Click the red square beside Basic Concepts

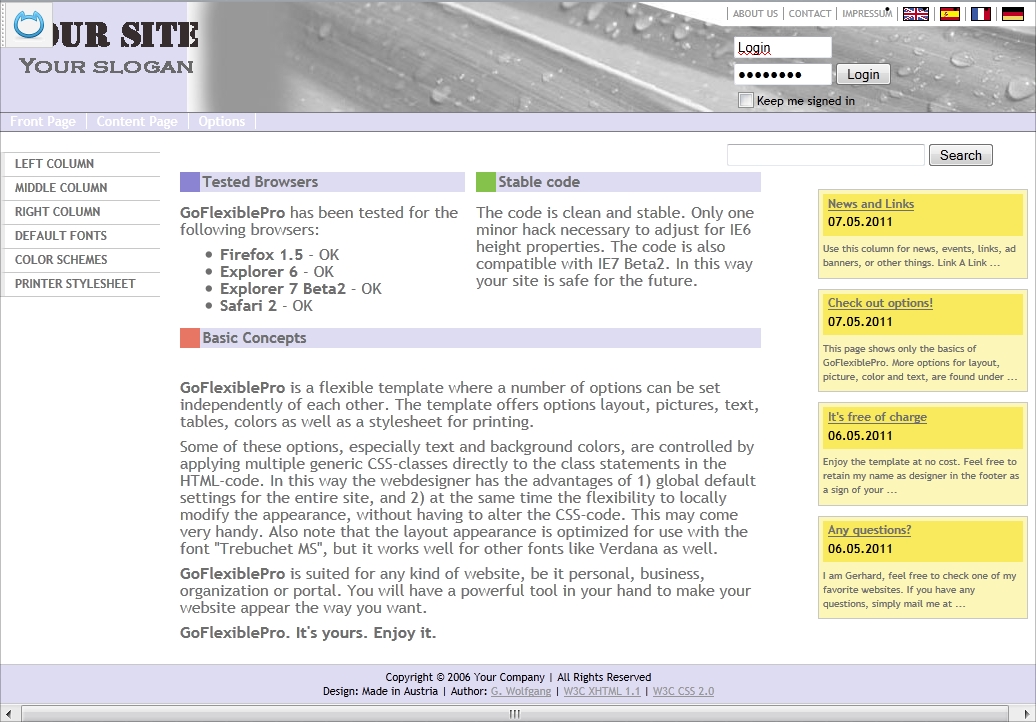tap(190, 338)
